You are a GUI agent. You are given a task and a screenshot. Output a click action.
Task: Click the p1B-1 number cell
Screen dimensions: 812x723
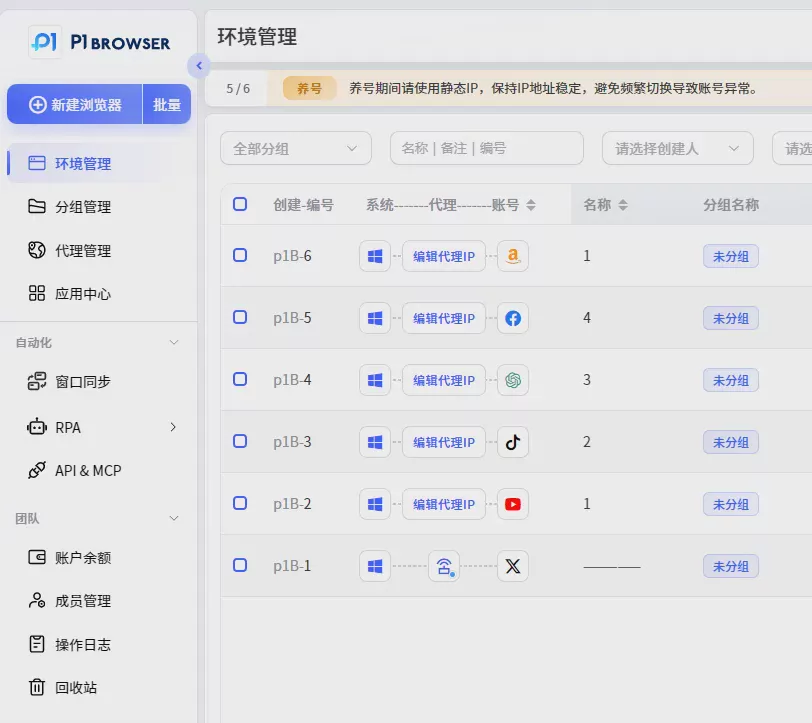(292, 566)
